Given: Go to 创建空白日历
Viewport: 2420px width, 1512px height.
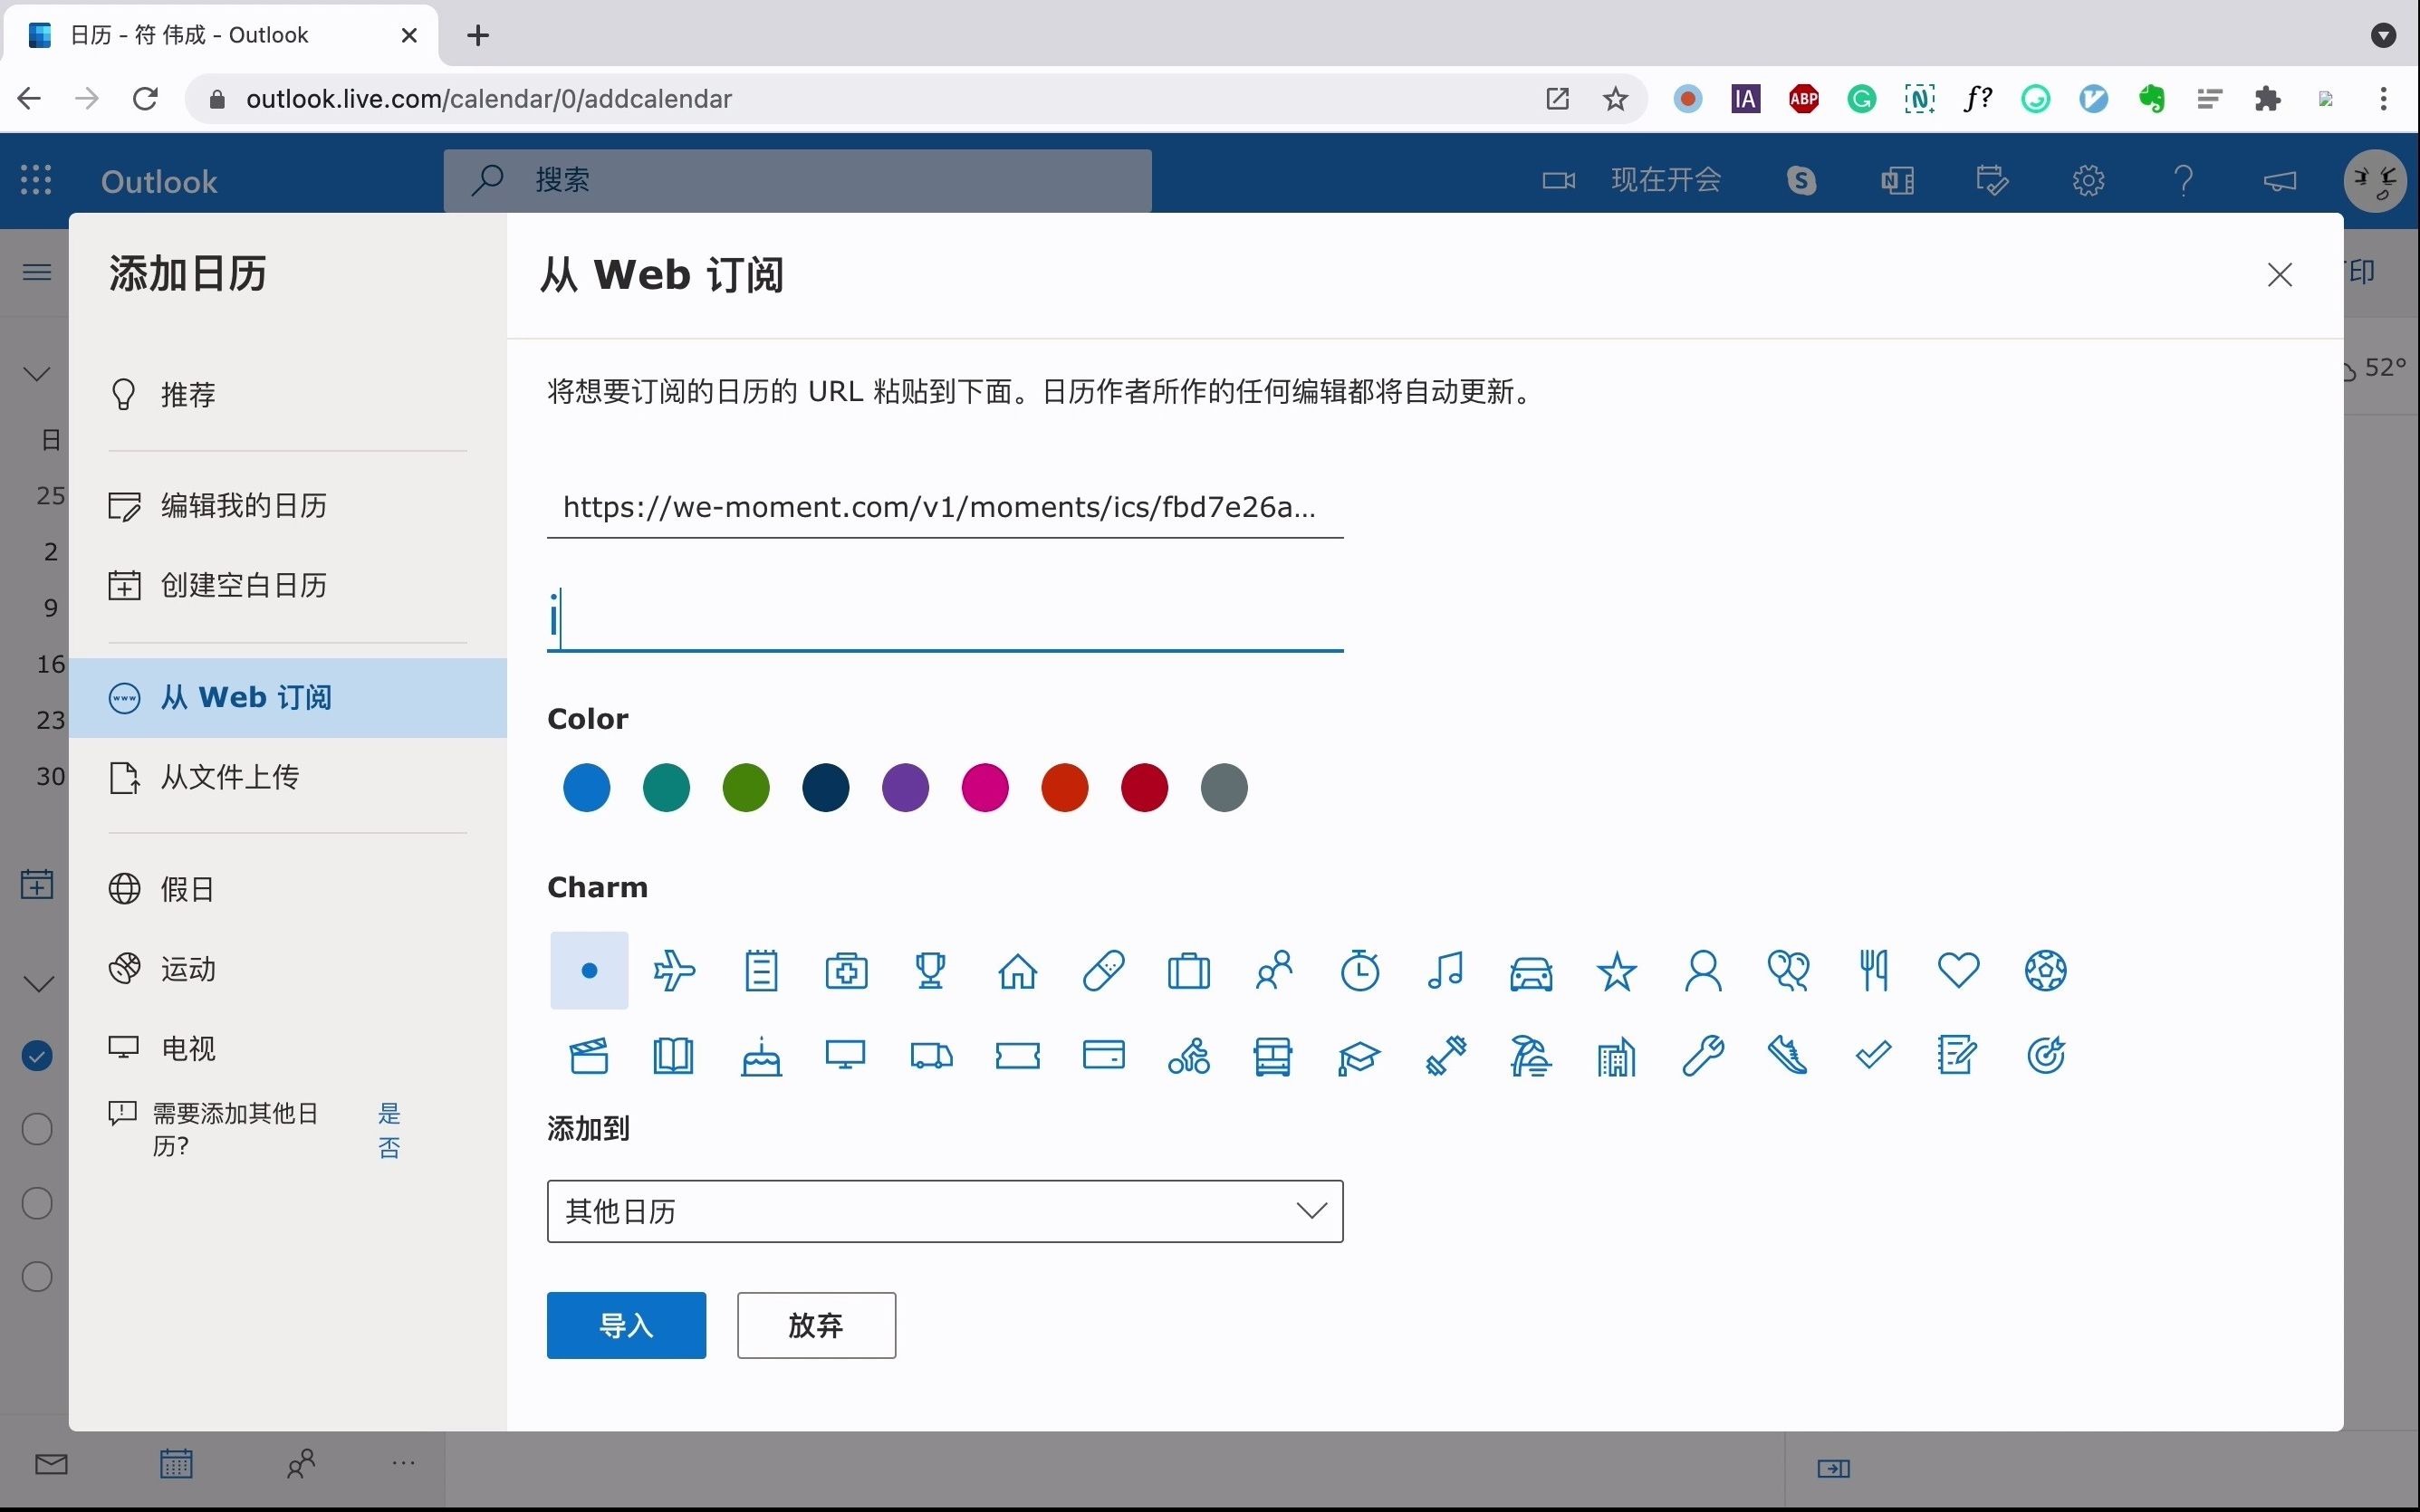Looking at the screenshot, I should click(288, 585).
